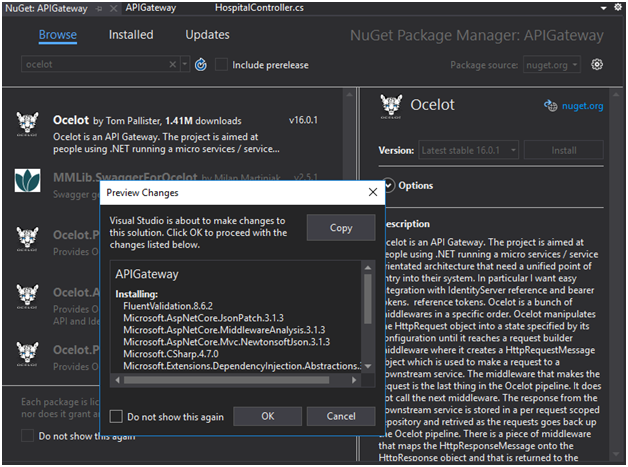Click the Ocelot package icon in results list
Screen dimensions: 628x467
tap(27, 124)
